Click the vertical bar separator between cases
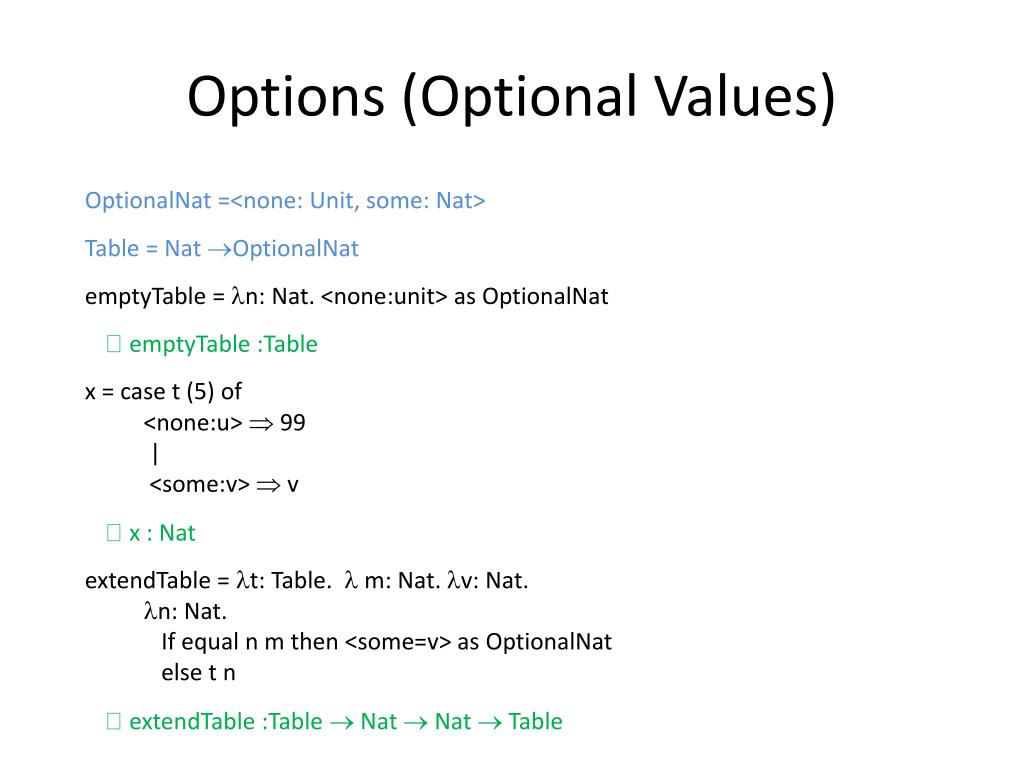The height and width of the screenshot is (768, 1024). point(155,453)
